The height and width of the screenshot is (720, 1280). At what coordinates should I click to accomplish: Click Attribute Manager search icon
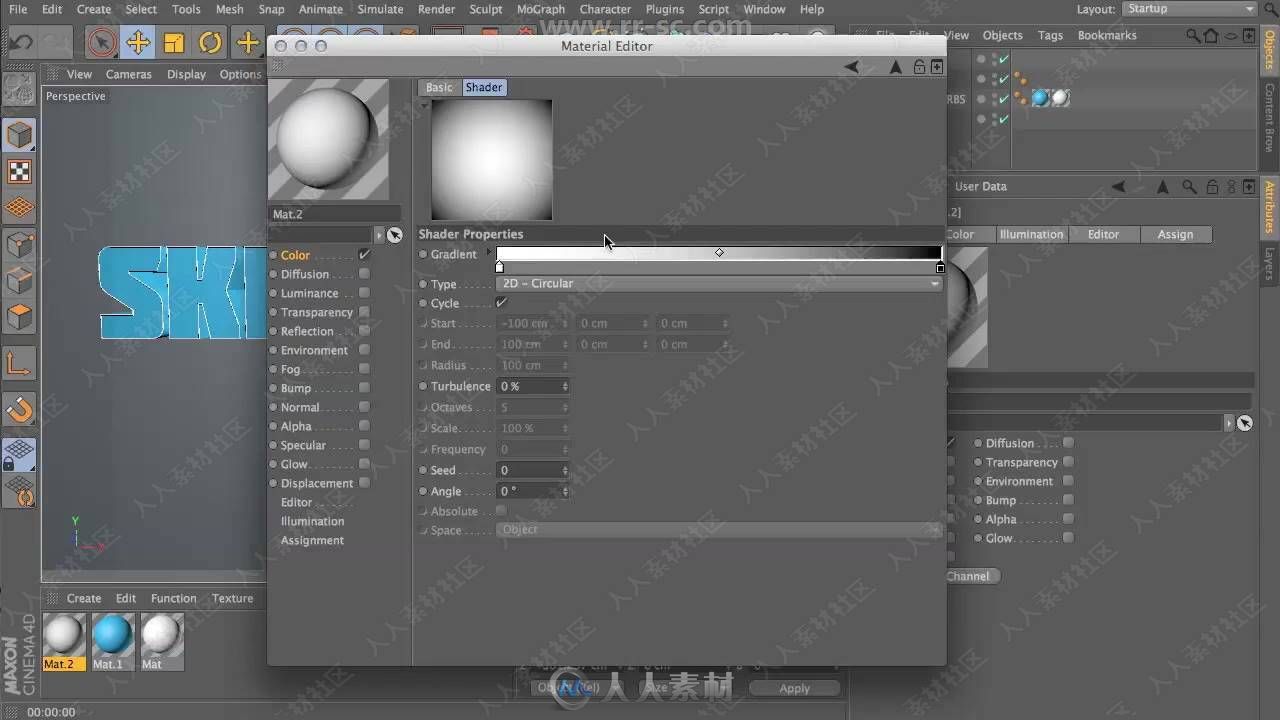pos(1189,187)
